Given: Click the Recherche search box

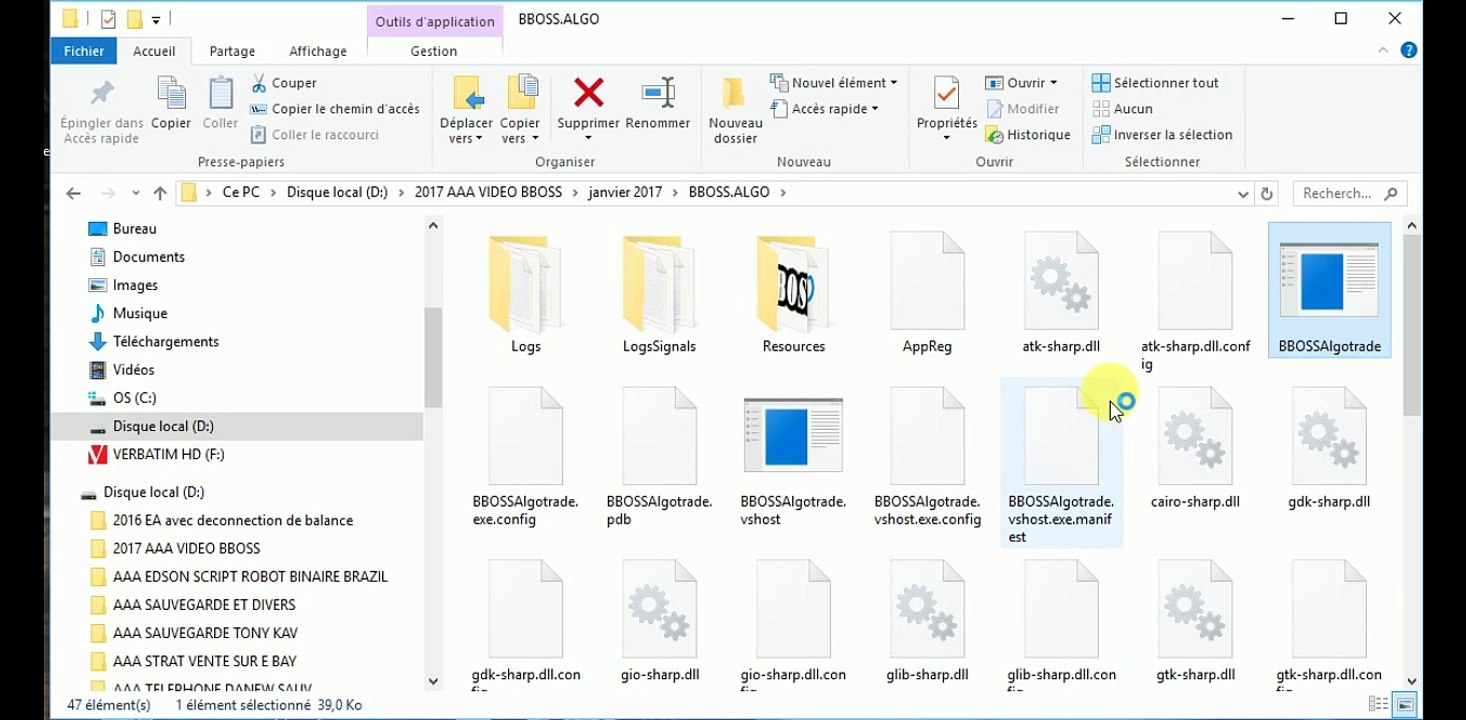Looking at the screenshot, I should coord(1350,193).
